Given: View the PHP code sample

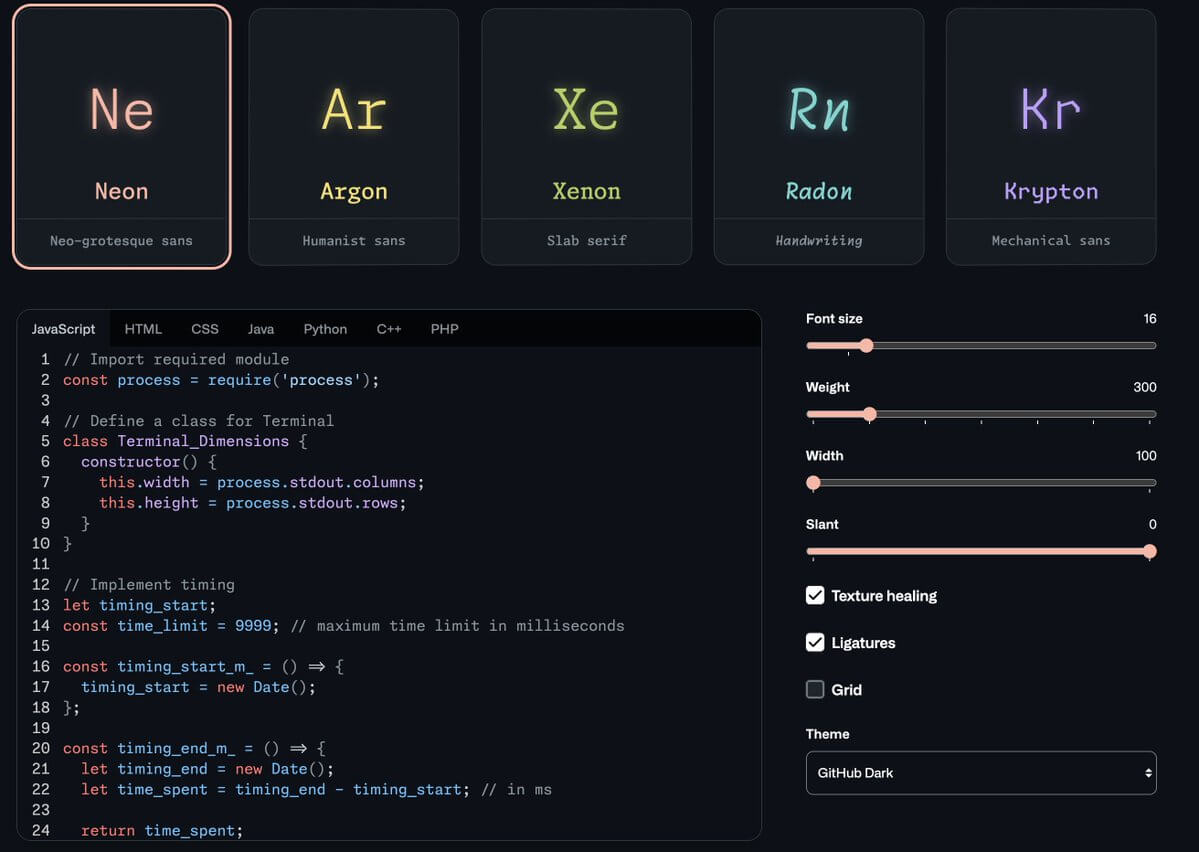Looking at the screenshot, I should (x=444, y=328).
